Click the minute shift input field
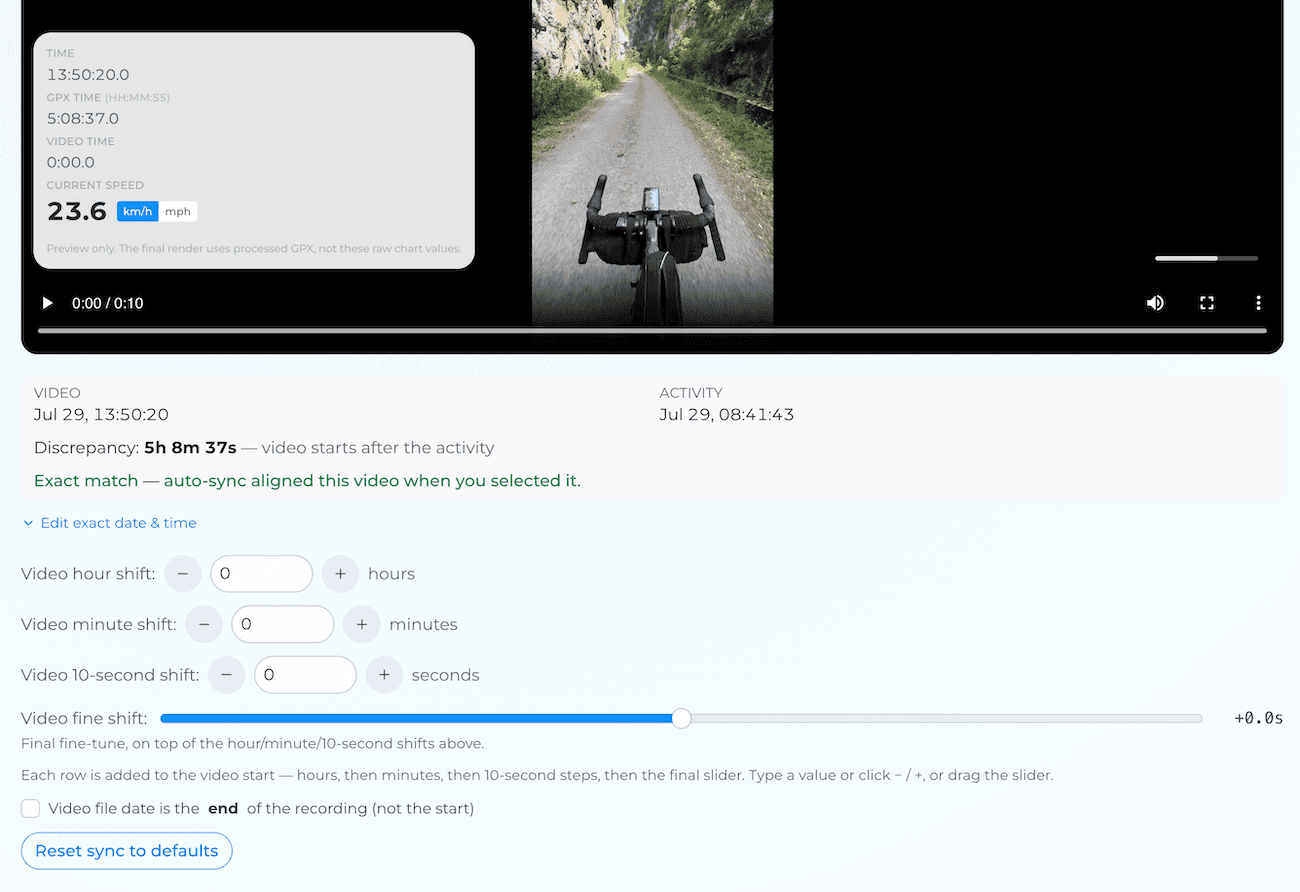The image size is (1300, 892). (283, 624)
